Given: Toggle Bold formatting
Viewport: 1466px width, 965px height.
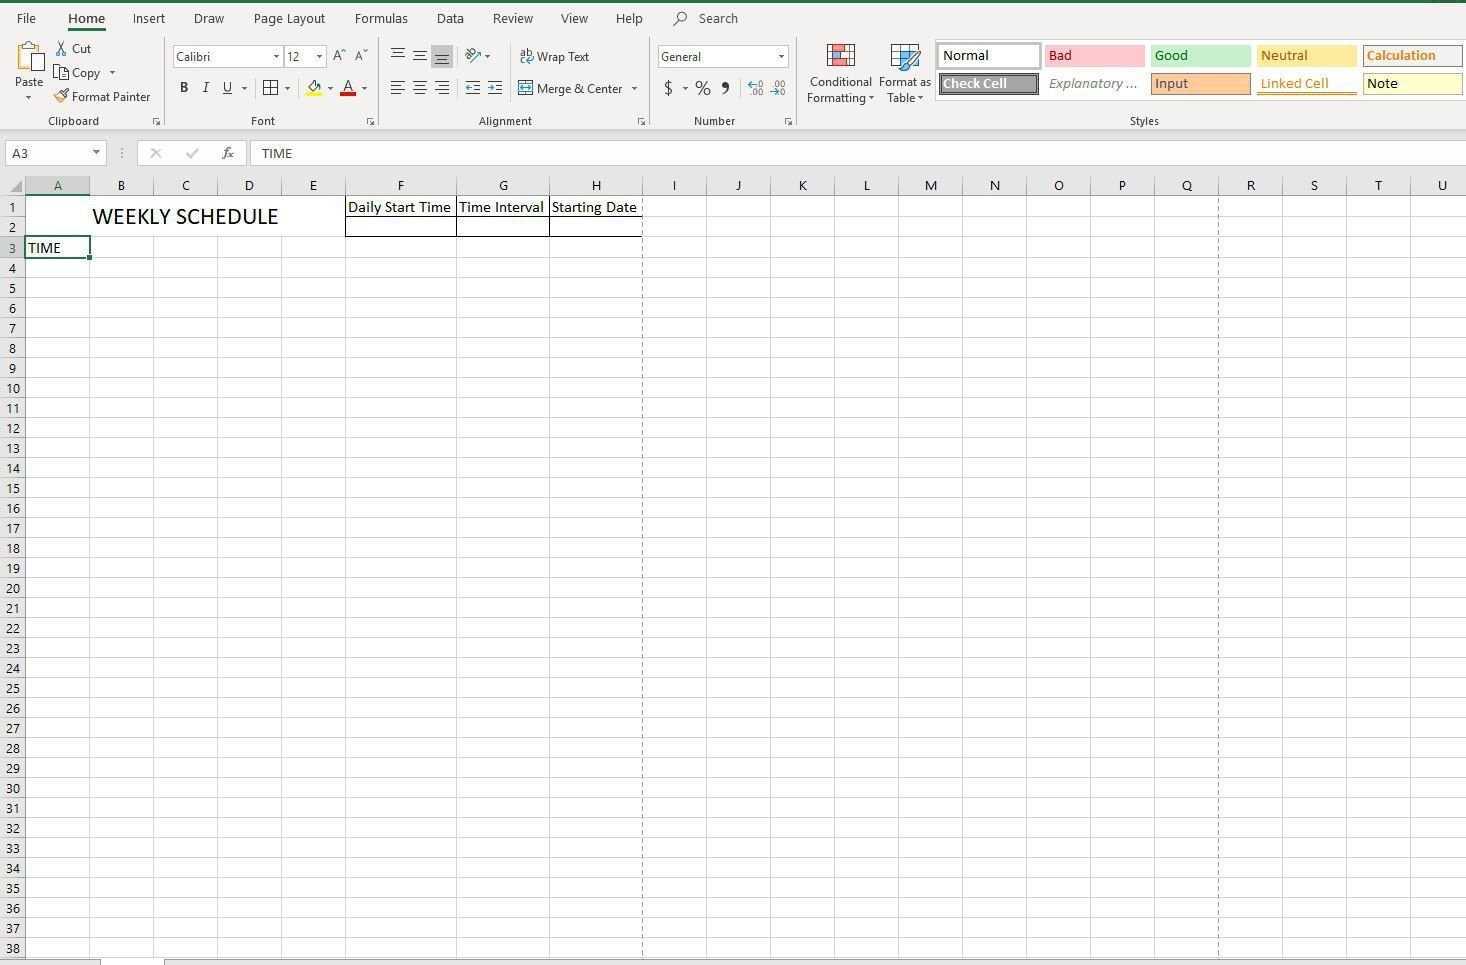Looking at the screenshot, I should coord(184,89).
